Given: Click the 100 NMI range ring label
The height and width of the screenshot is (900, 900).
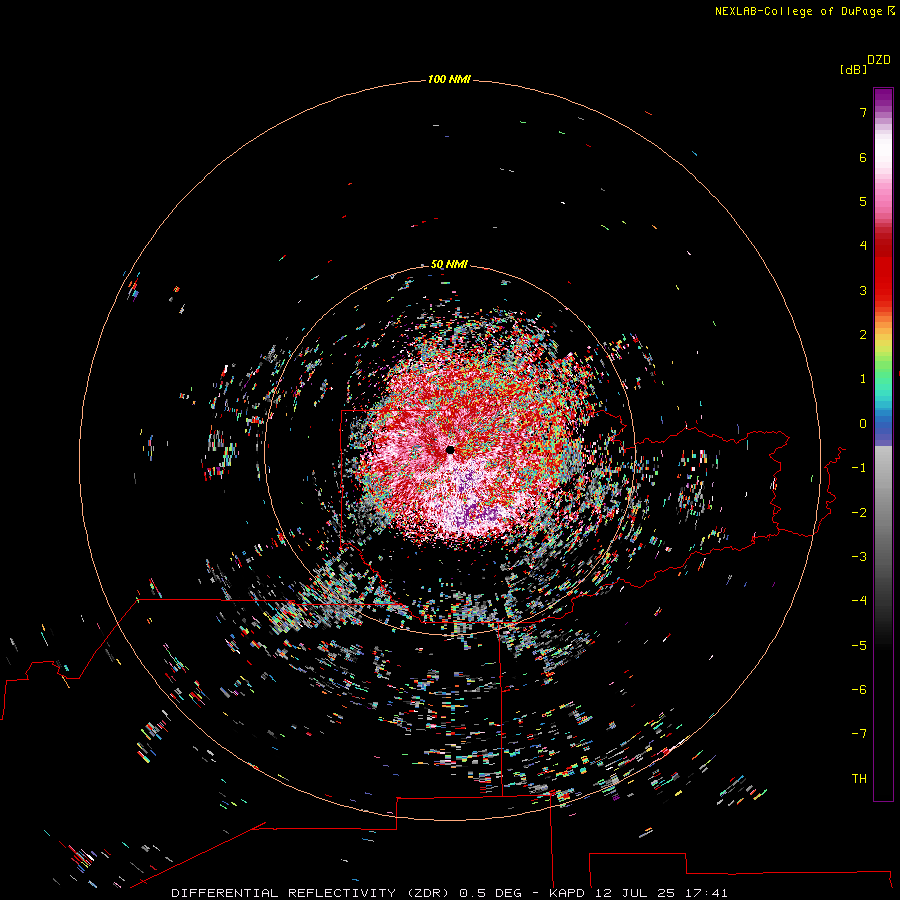Looking at the screenshot, I should 449,79.
